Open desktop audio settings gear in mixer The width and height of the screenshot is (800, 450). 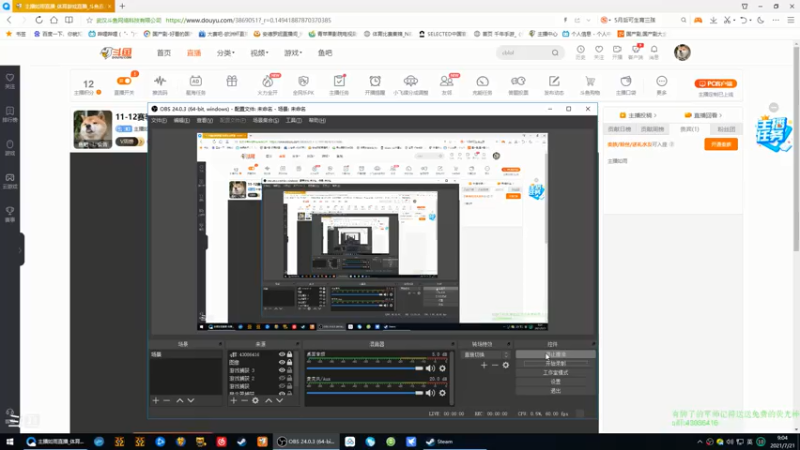442,368
